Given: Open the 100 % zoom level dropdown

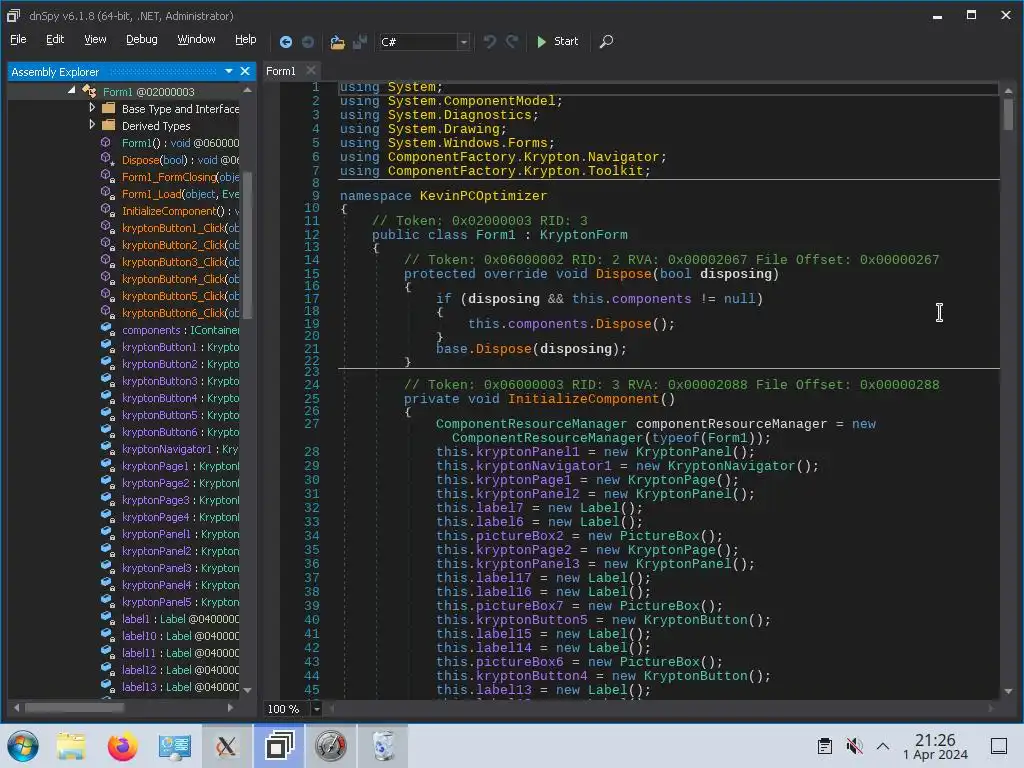Looking at the screenshot, I should pos(317,709).
